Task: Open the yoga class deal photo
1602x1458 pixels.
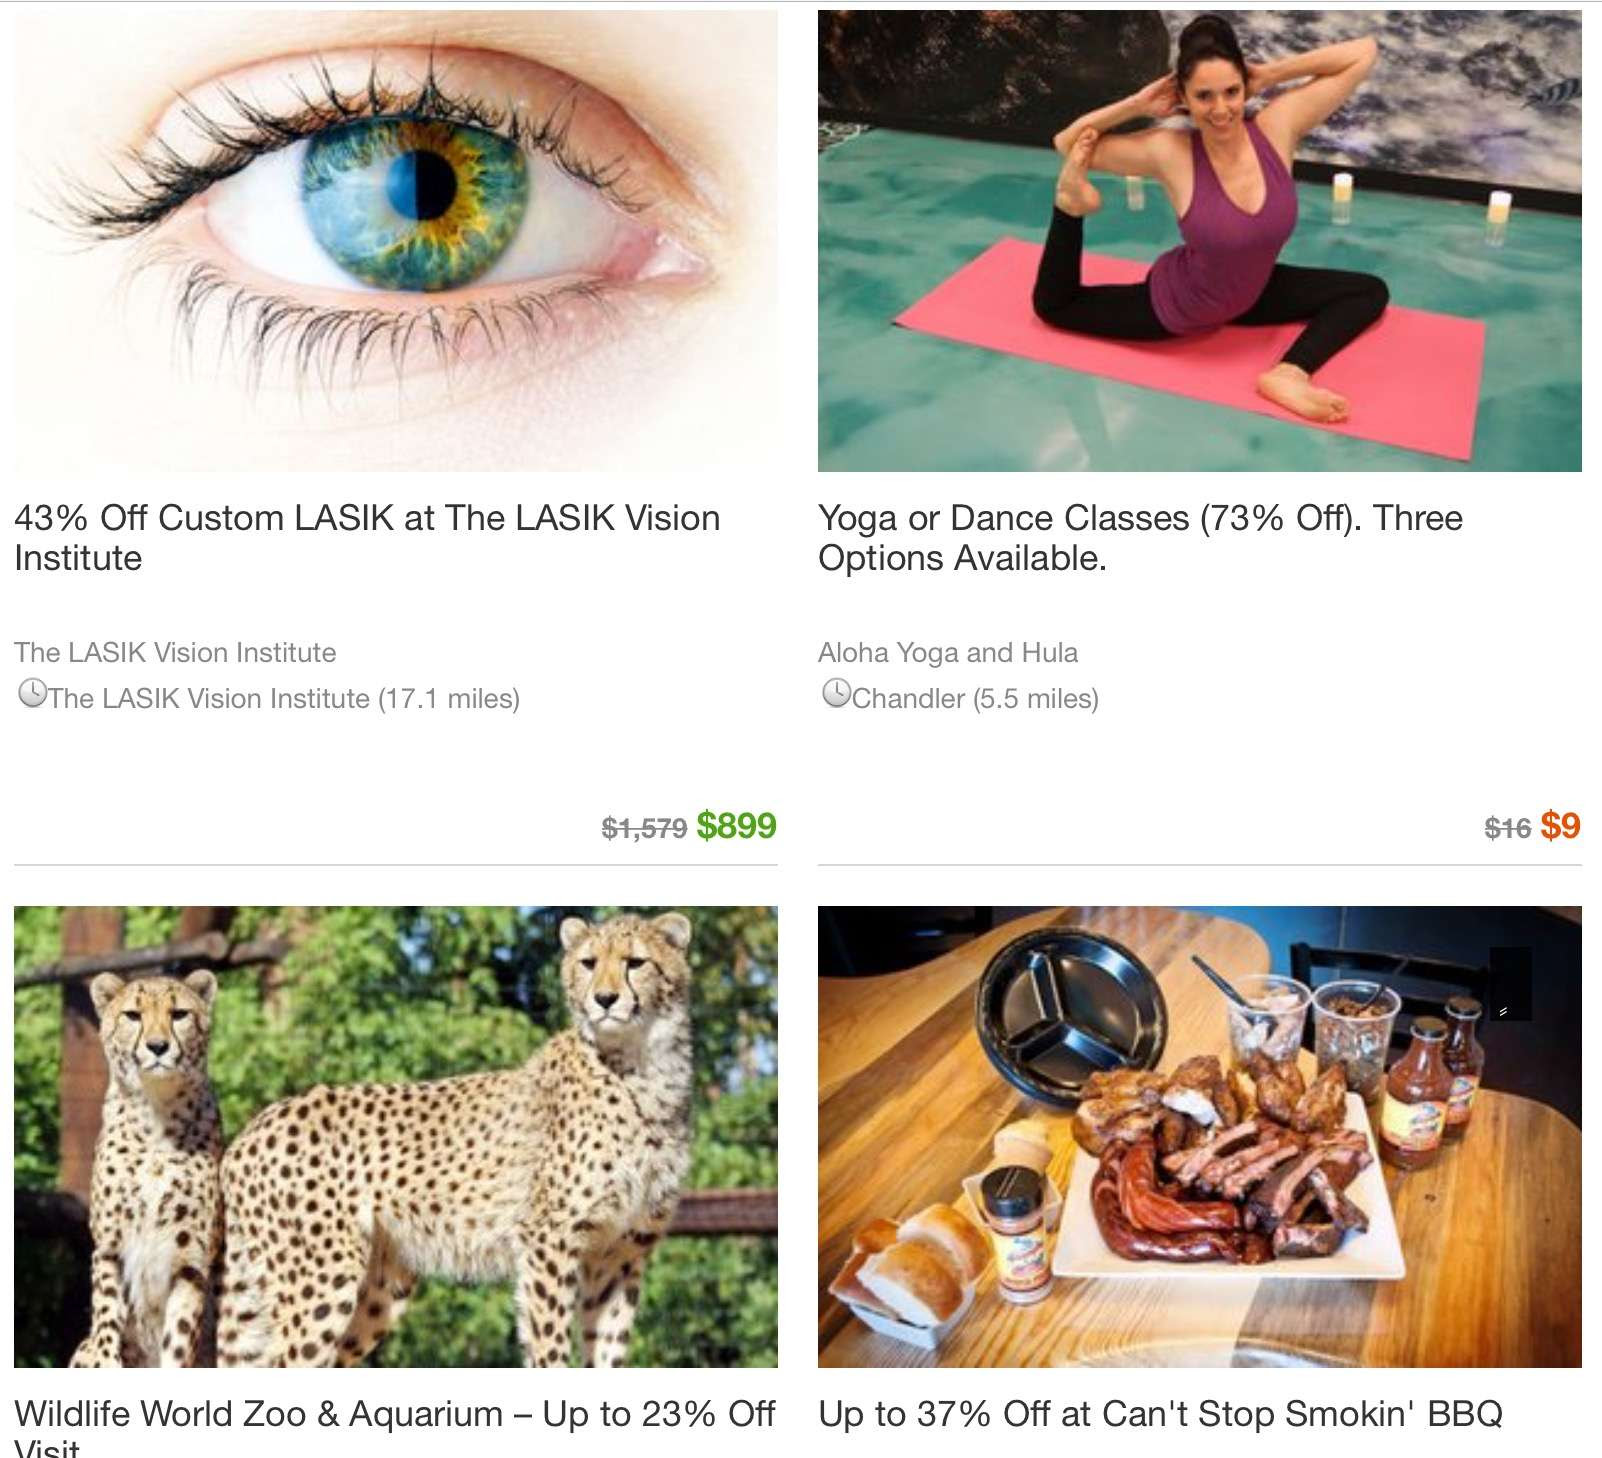Action: click(1200, 241)
